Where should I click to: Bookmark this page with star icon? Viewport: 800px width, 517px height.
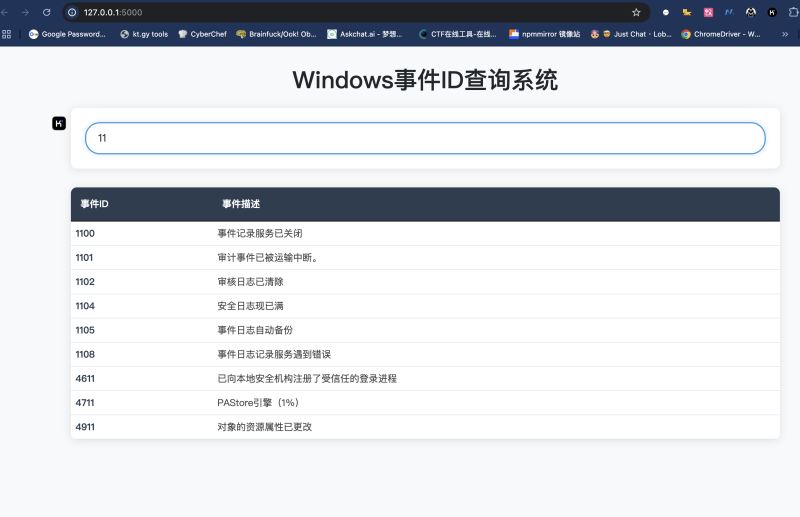coord(636,12)
